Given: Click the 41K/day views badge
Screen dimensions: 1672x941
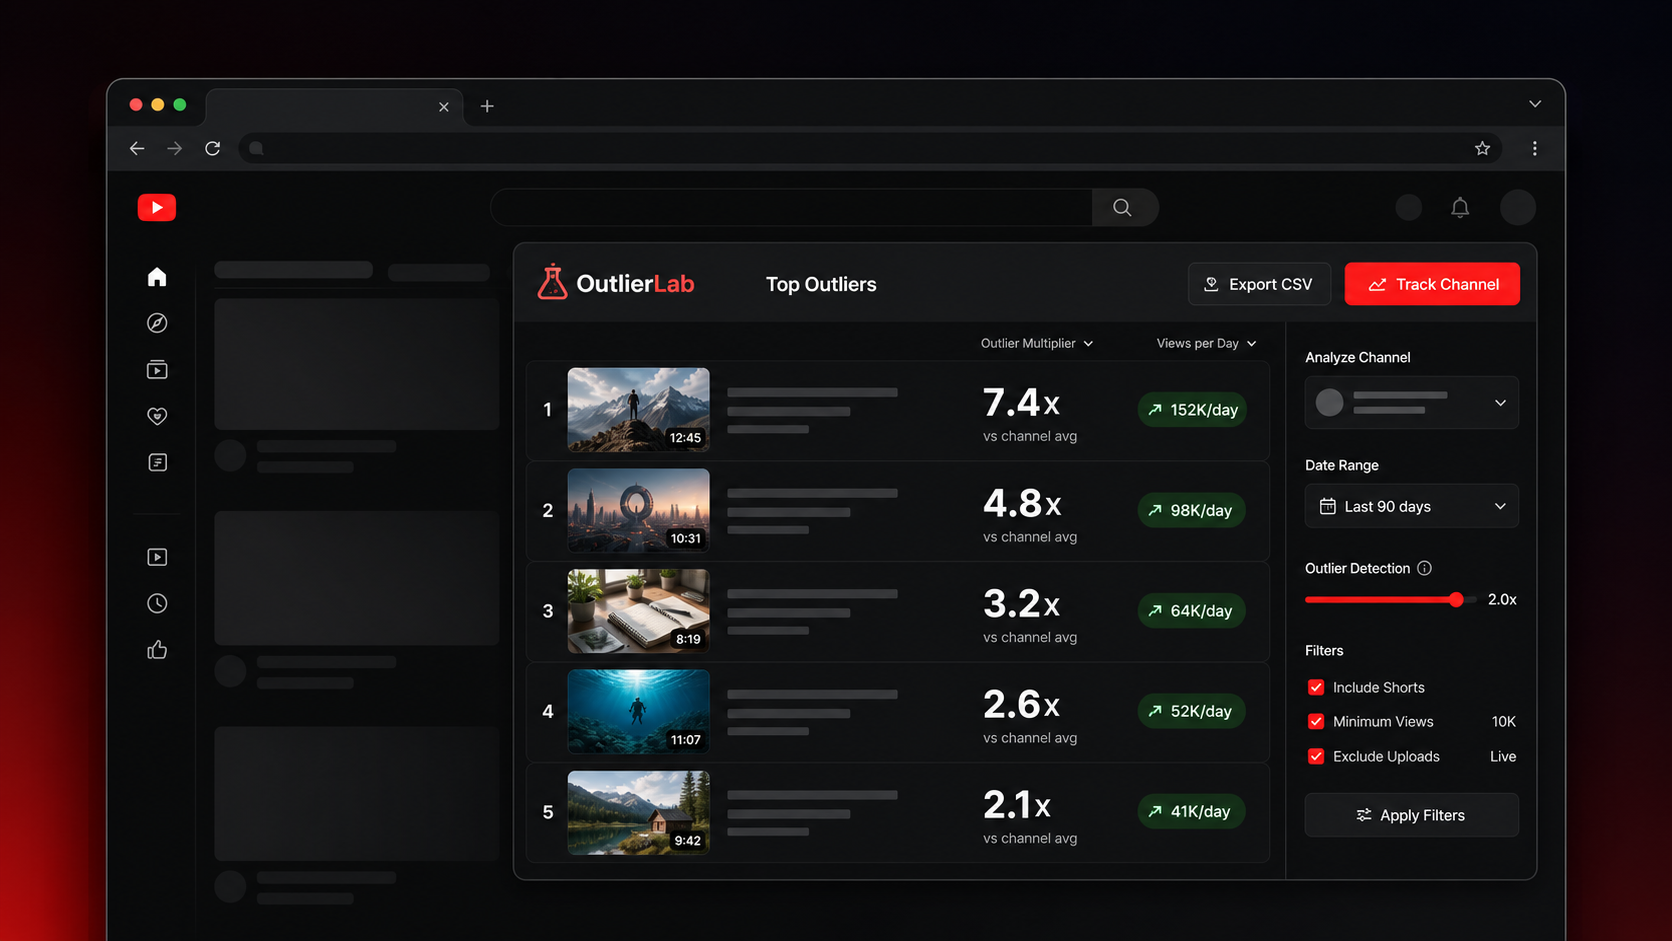Looking at the screenshot, I should [1191, 812].
